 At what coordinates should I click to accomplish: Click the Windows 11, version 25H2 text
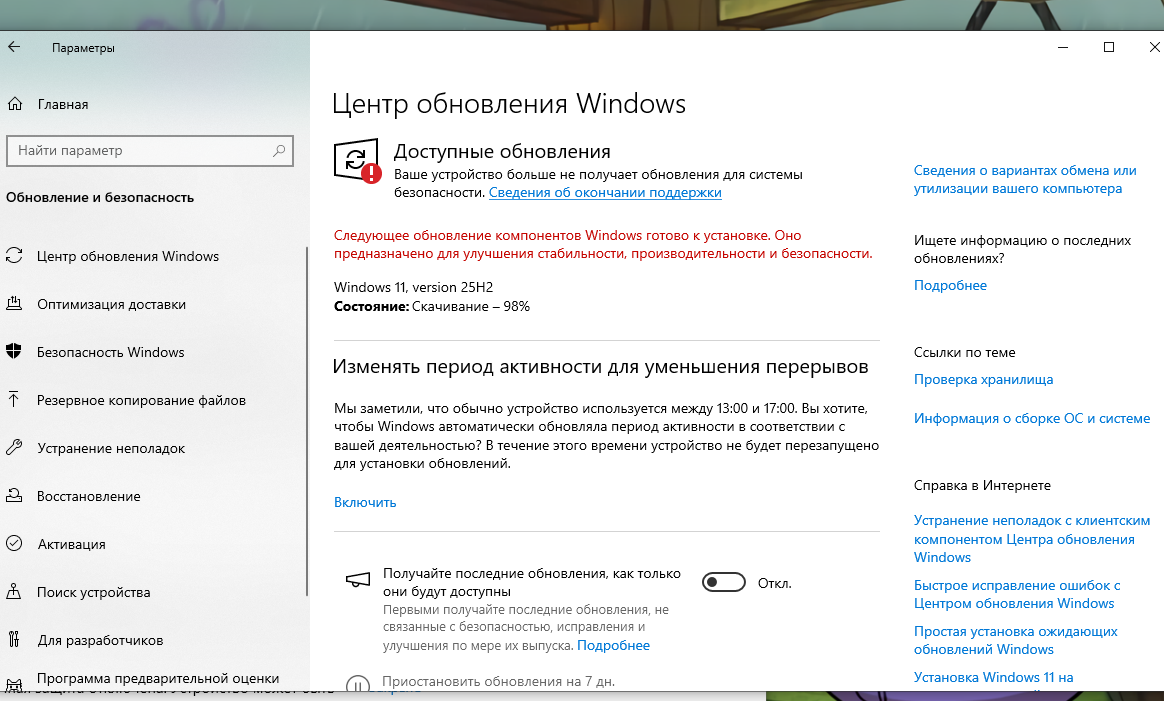[413, 287]
